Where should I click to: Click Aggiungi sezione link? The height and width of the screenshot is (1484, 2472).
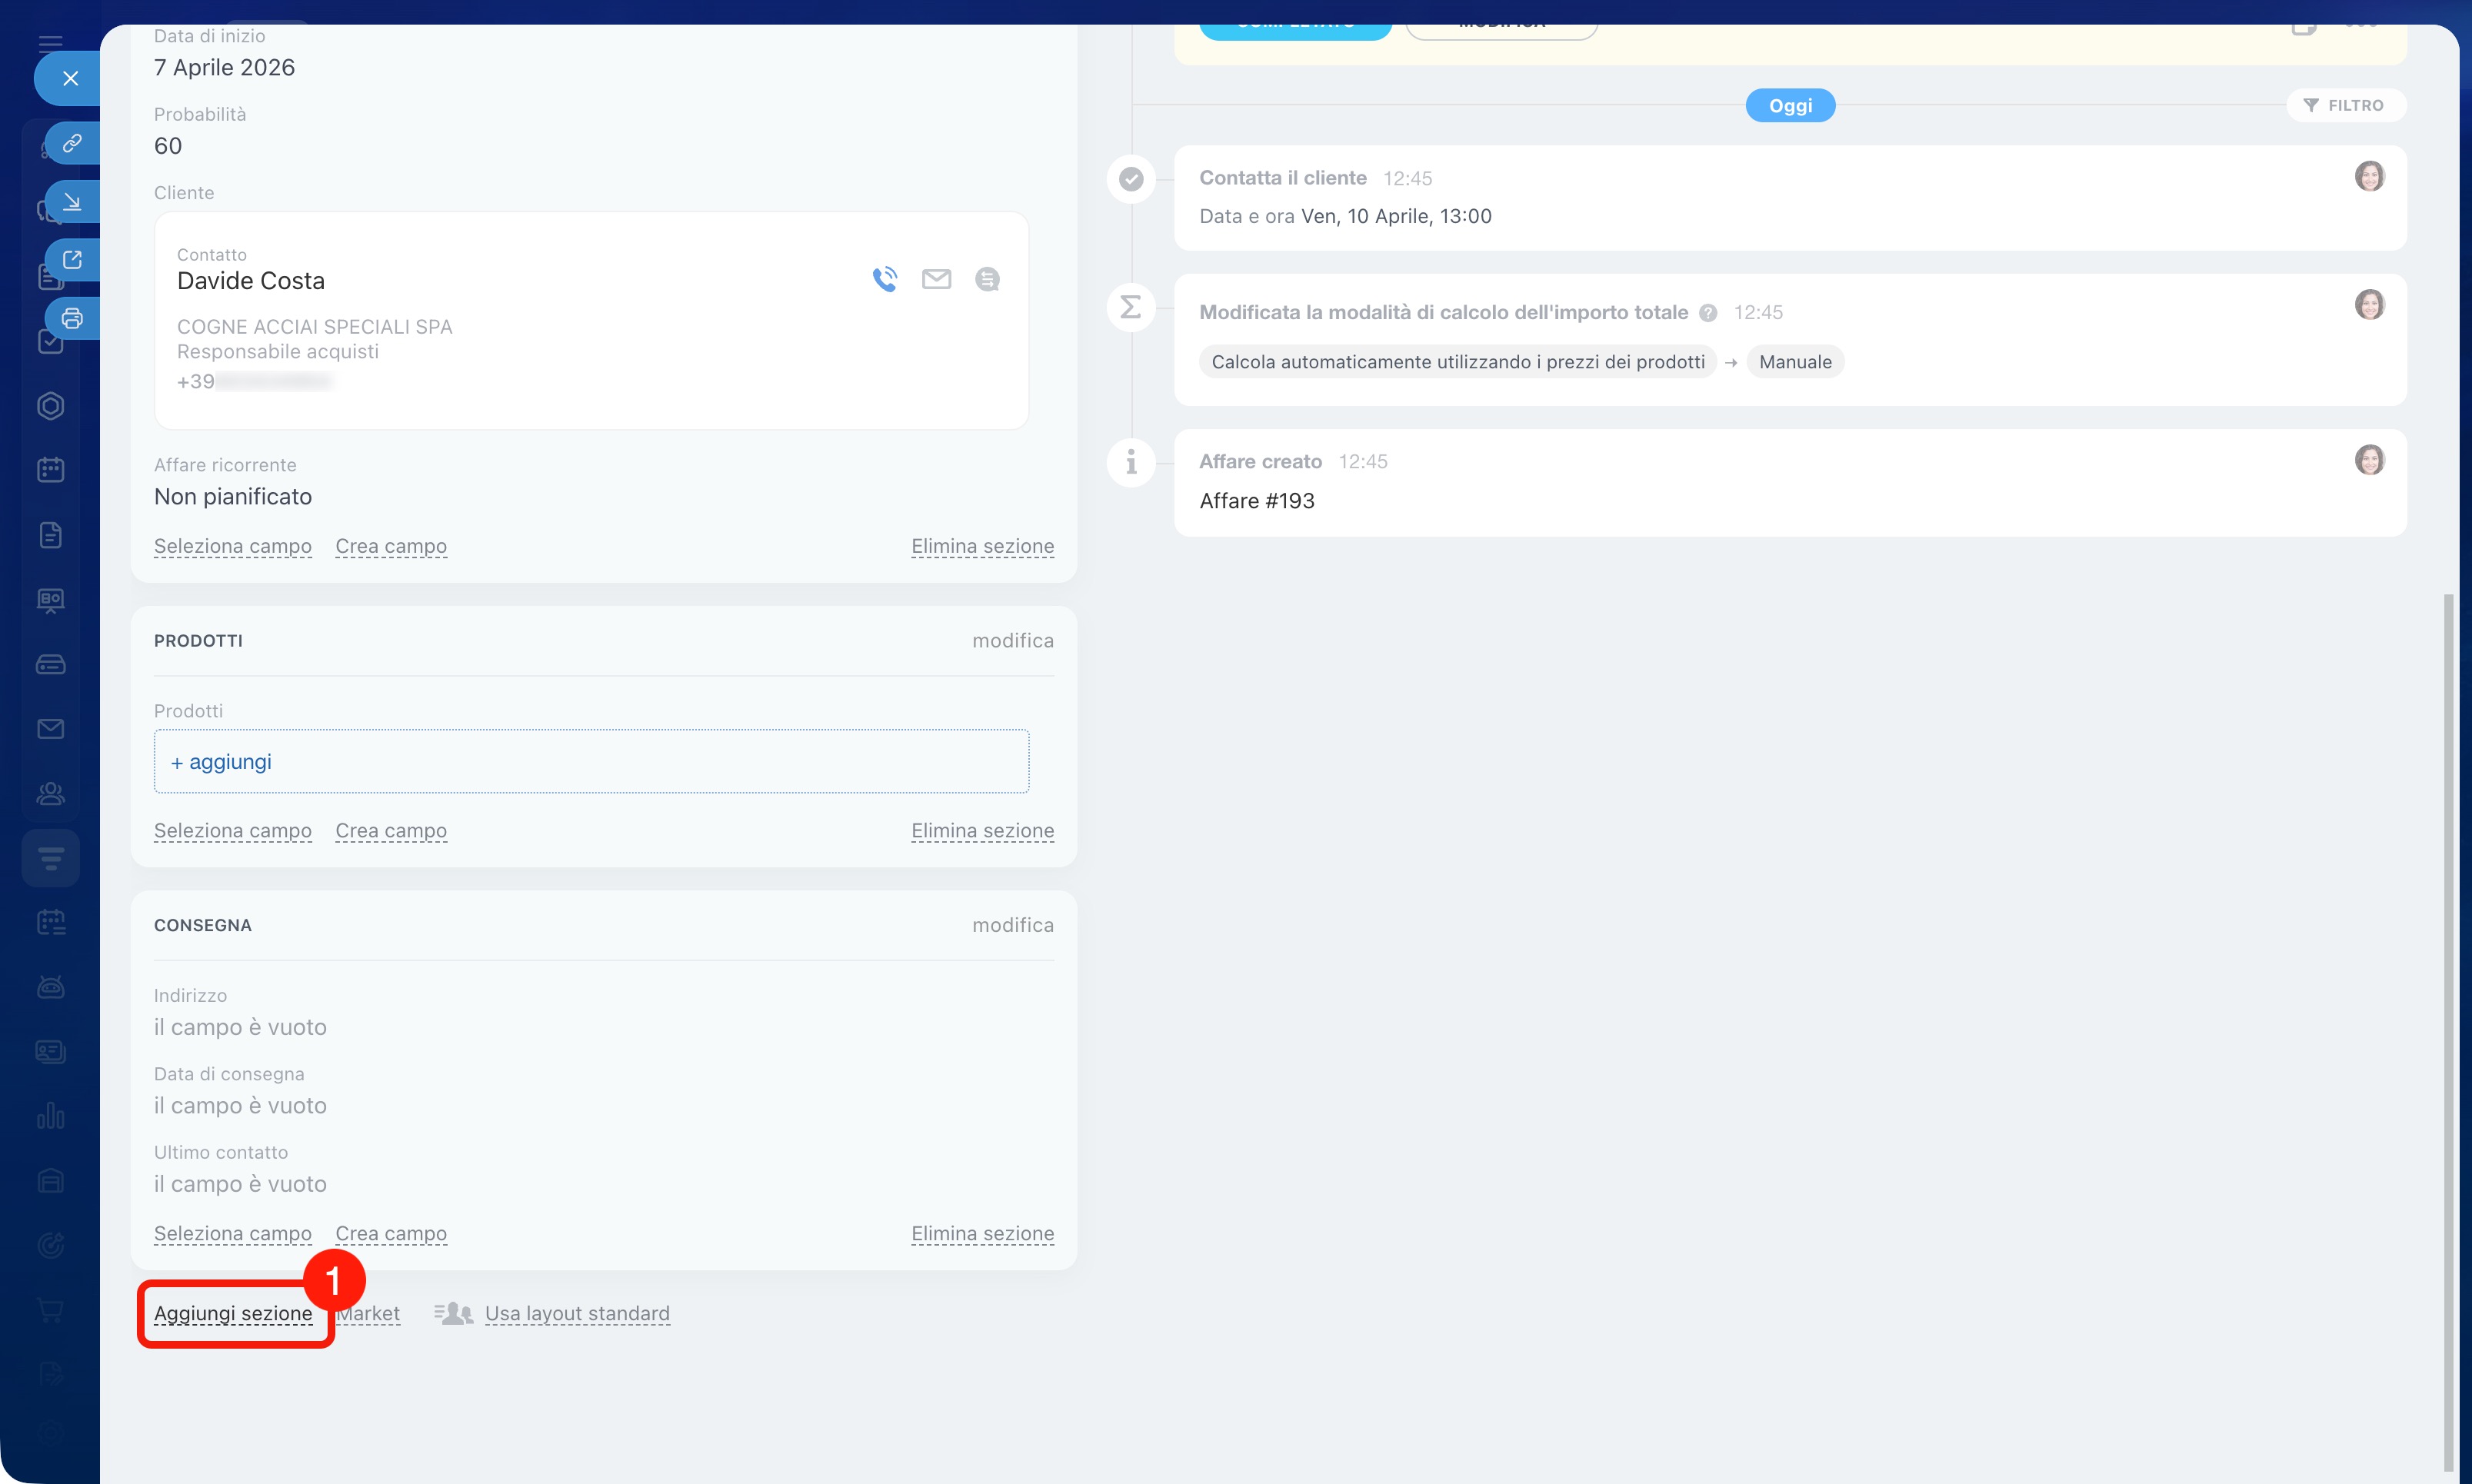(233, 1313)
